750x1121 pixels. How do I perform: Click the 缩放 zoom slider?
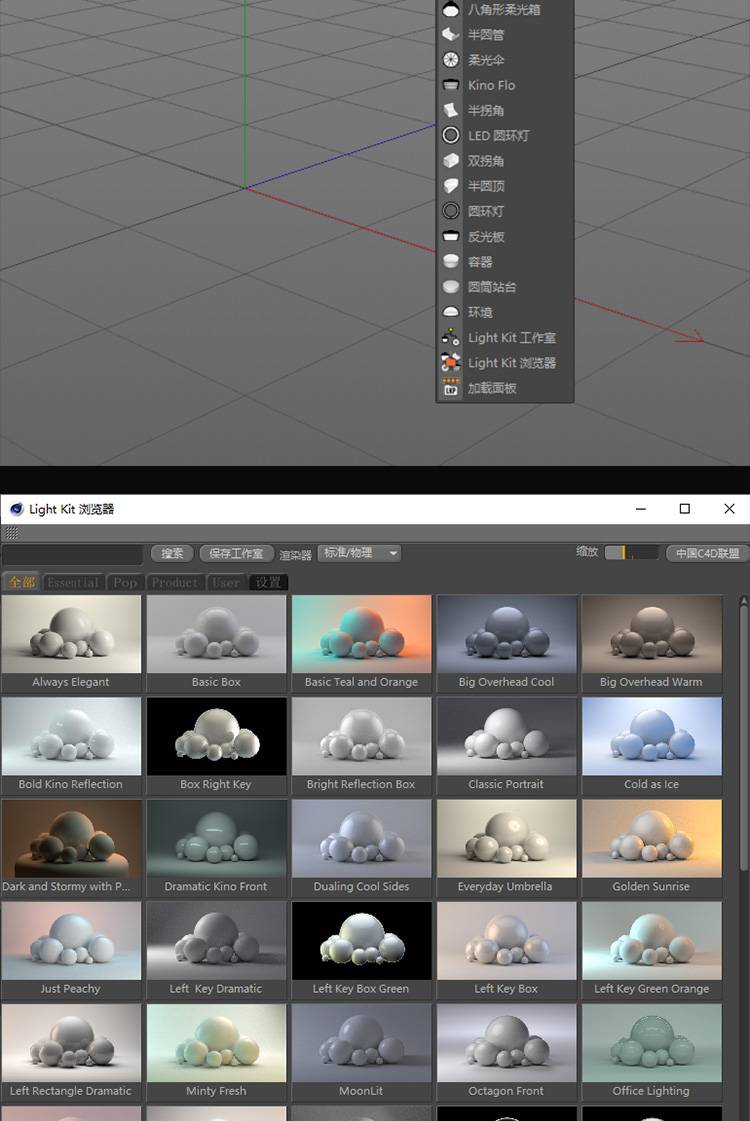[x=631, y=553]
